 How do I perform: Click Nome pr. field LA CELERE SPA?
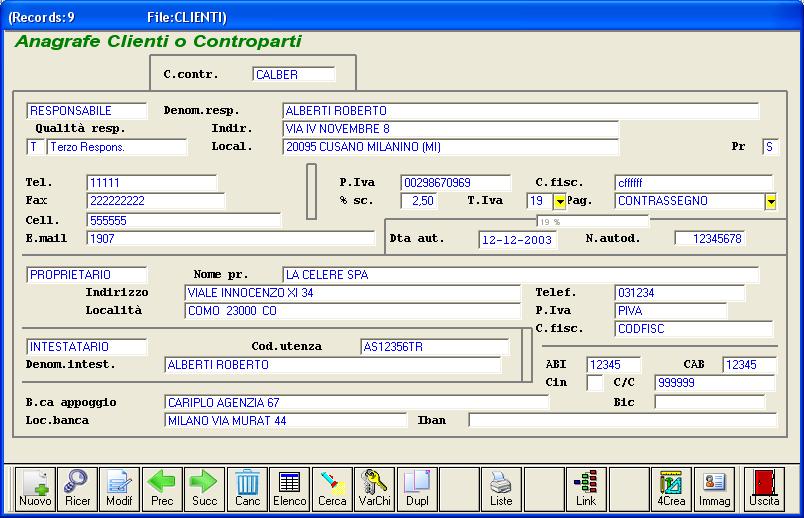(520, 274)
